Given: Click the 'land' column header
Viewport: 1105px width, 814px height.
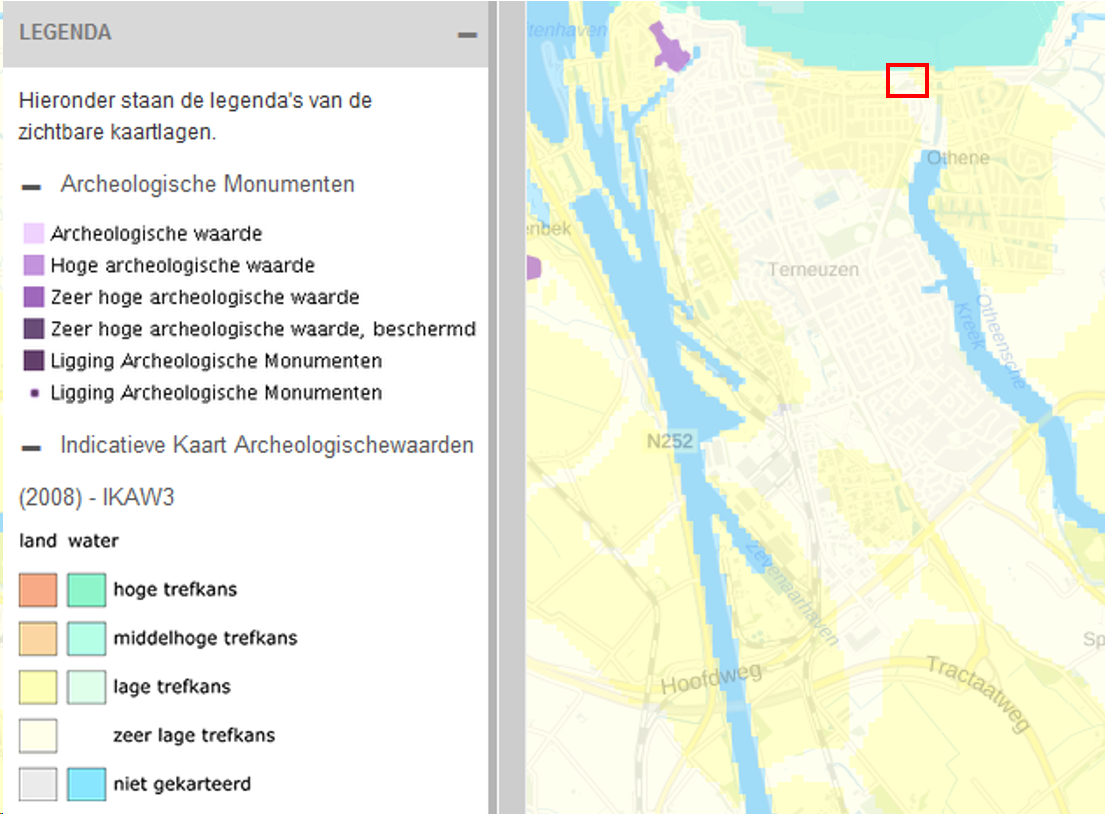Looking at the screenshot, I should [37, 541].
